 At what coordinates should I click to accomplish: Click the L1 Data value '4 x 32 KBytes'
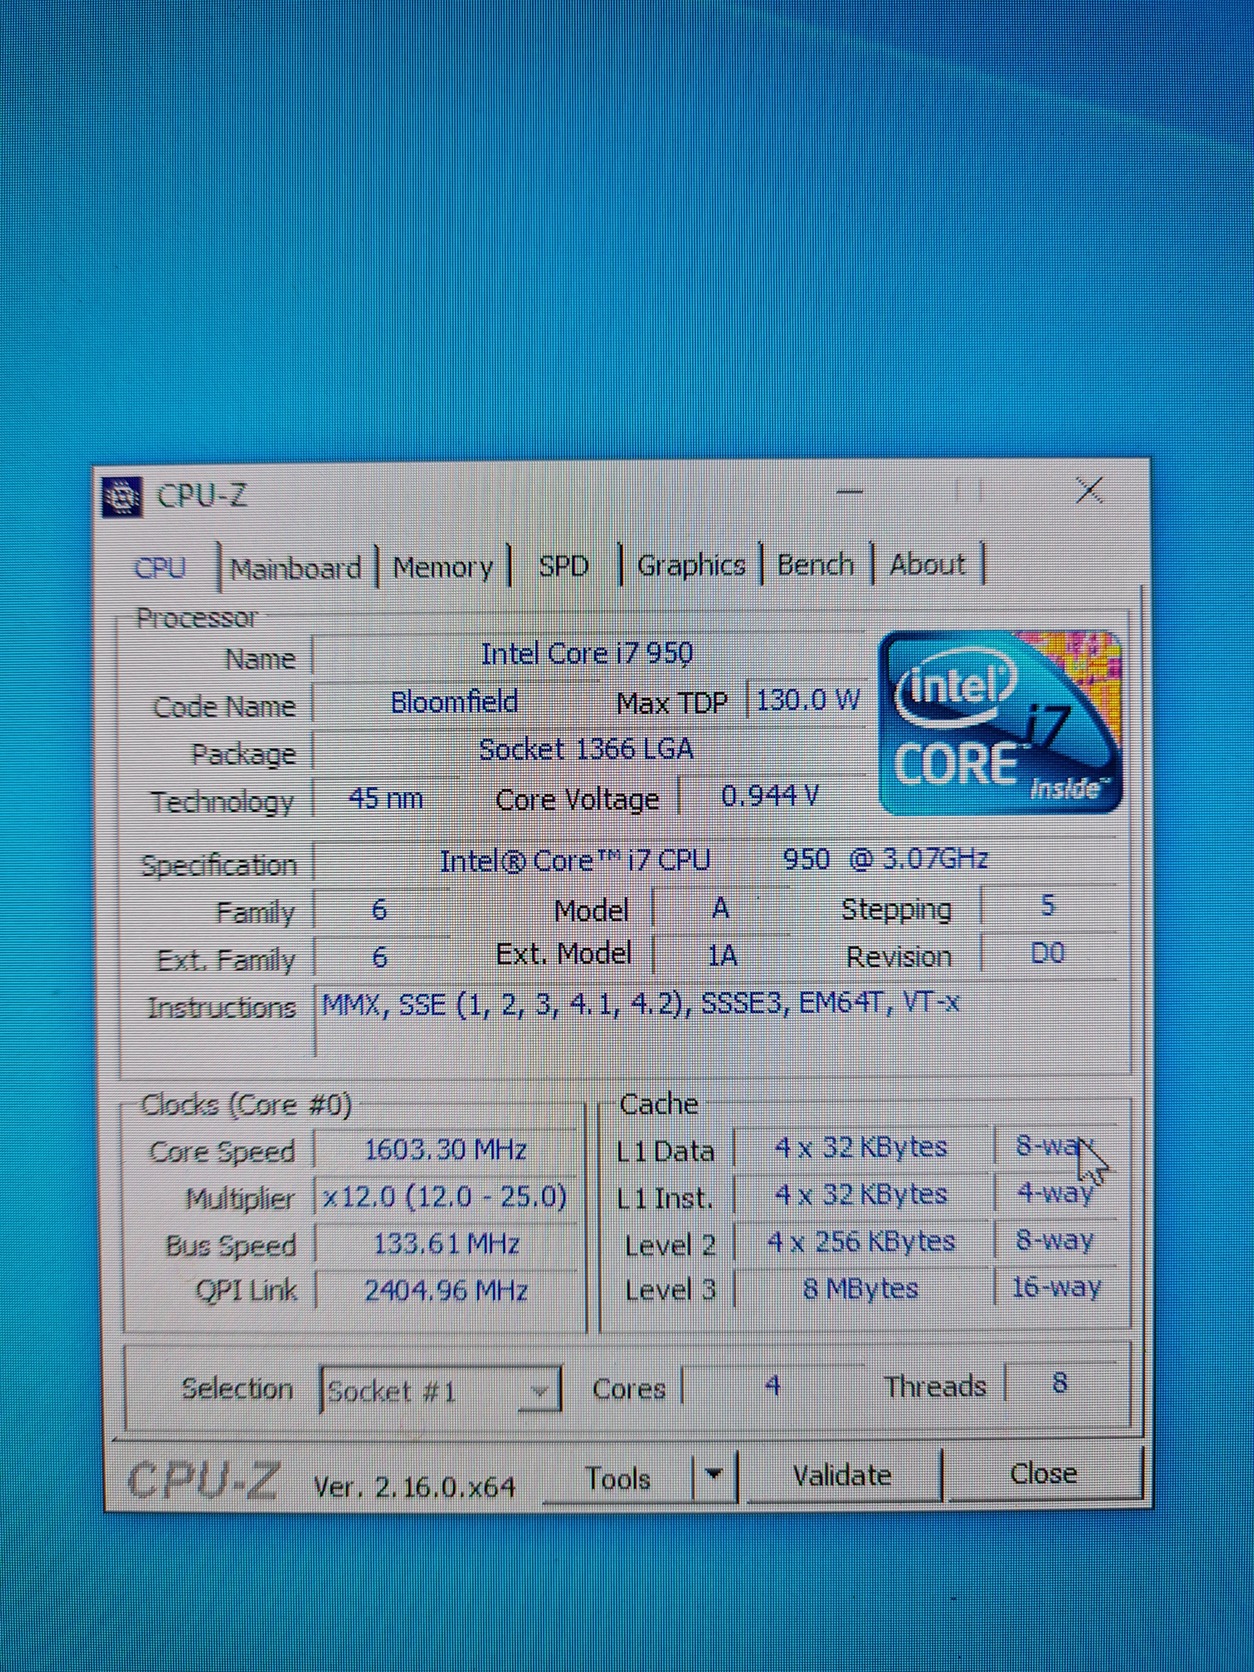click(861, 1147)
